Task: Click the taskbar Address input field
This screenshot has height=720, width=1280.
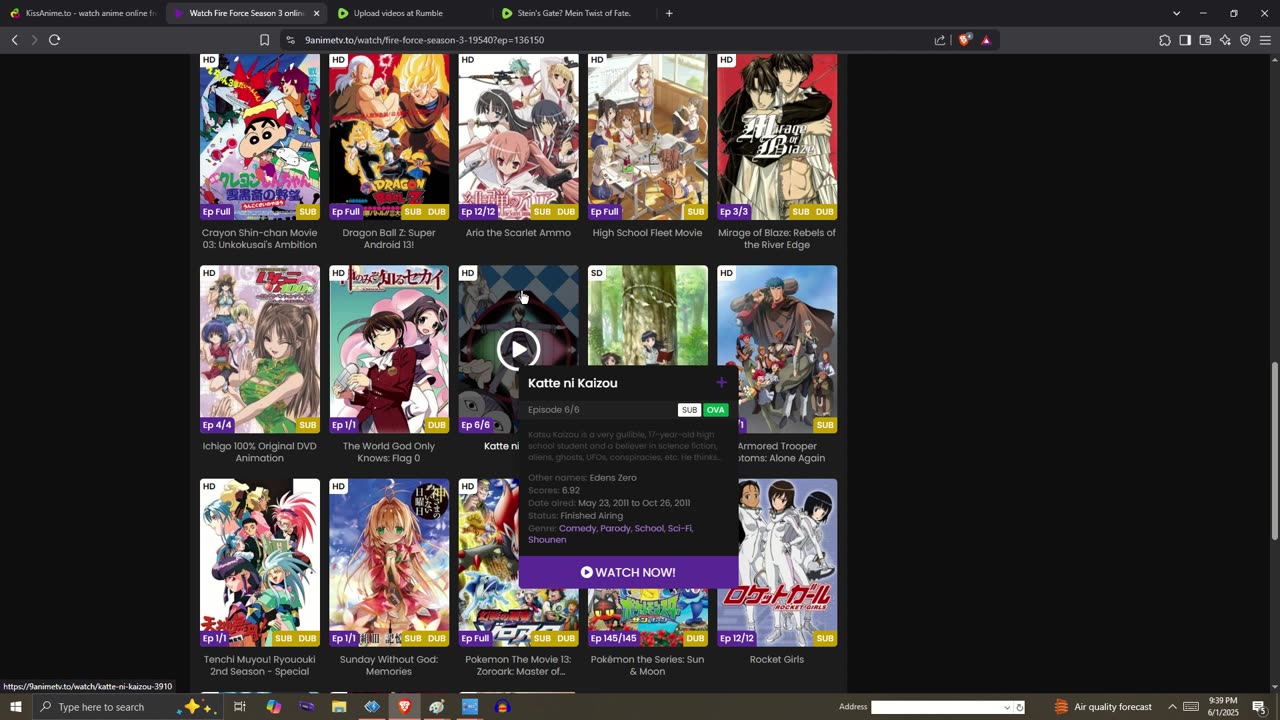Action: pos(936,707)
